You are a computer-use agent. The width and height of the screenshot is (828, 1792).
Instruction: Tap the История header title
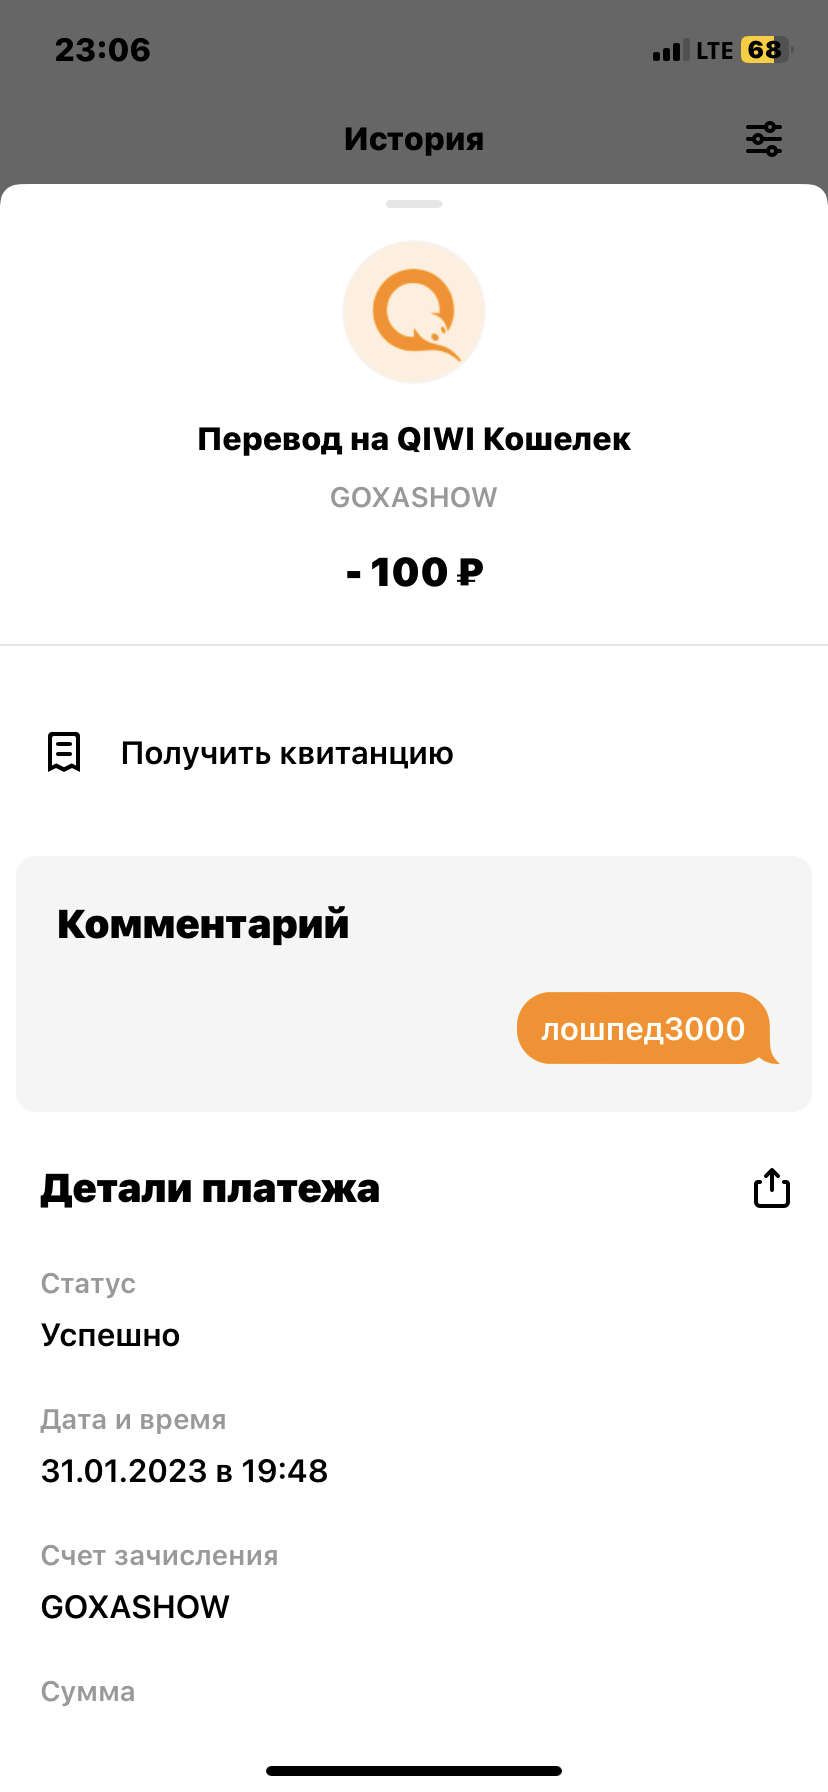414,139
